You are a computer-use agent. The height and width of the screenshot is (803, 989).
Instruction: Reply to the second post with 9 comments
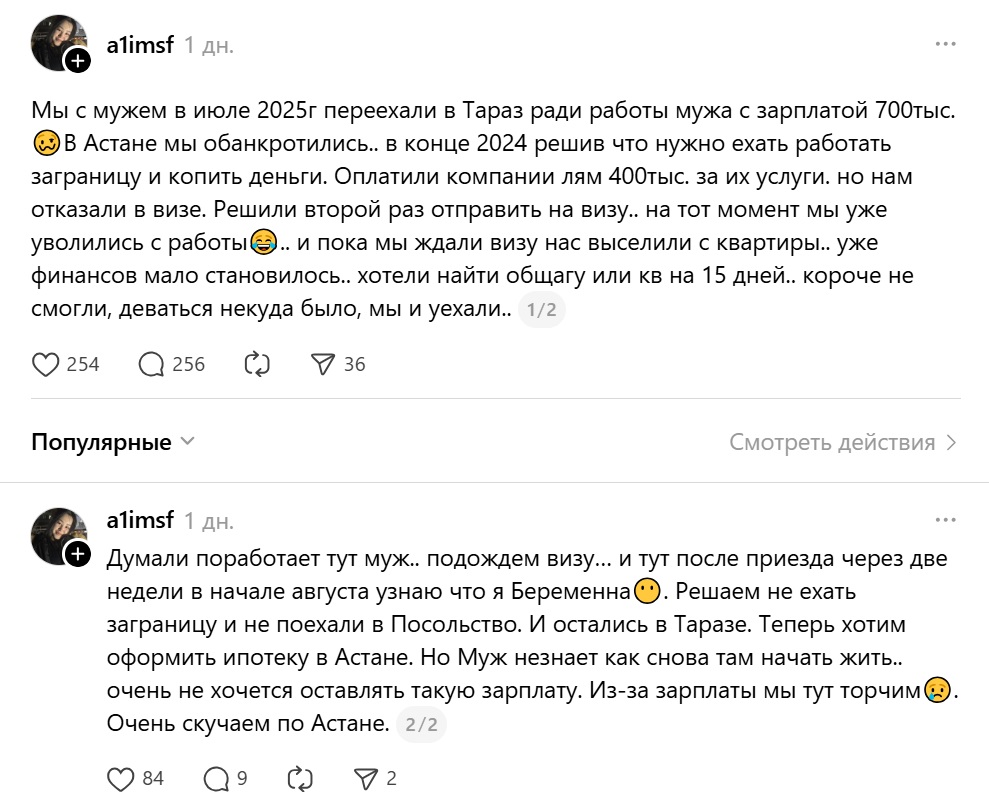[216, 778]
